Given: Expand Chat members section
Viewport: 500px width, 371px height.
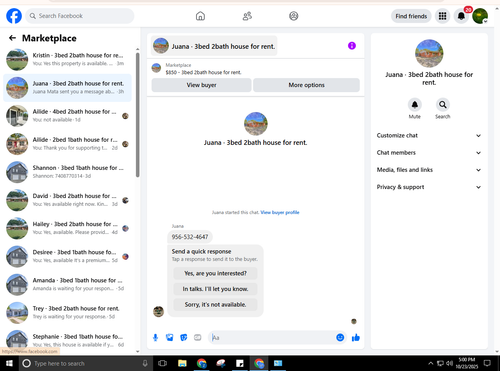Looking at the screenshot, I should click(429, 153).
